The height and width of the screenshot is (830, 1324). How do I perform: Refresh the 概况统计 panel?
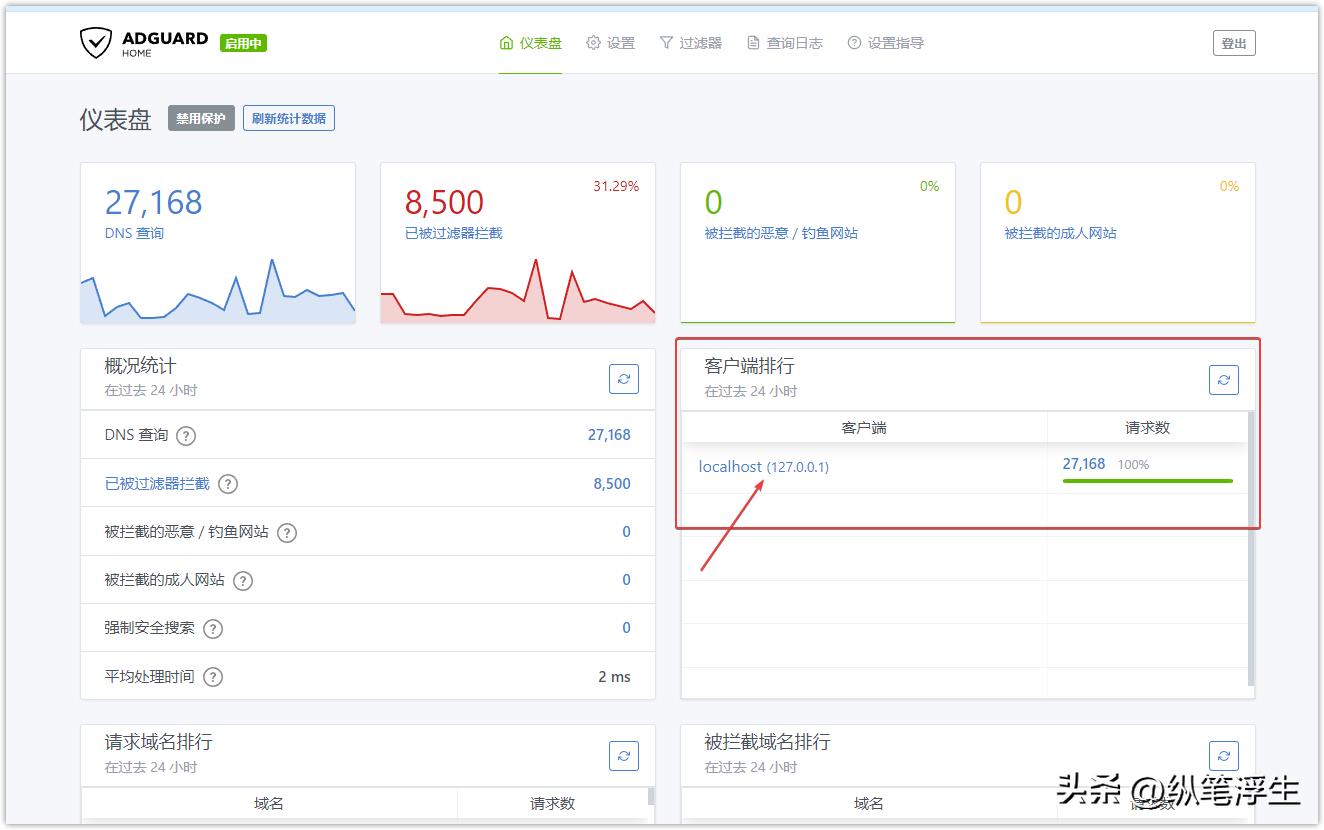[623, 379]
